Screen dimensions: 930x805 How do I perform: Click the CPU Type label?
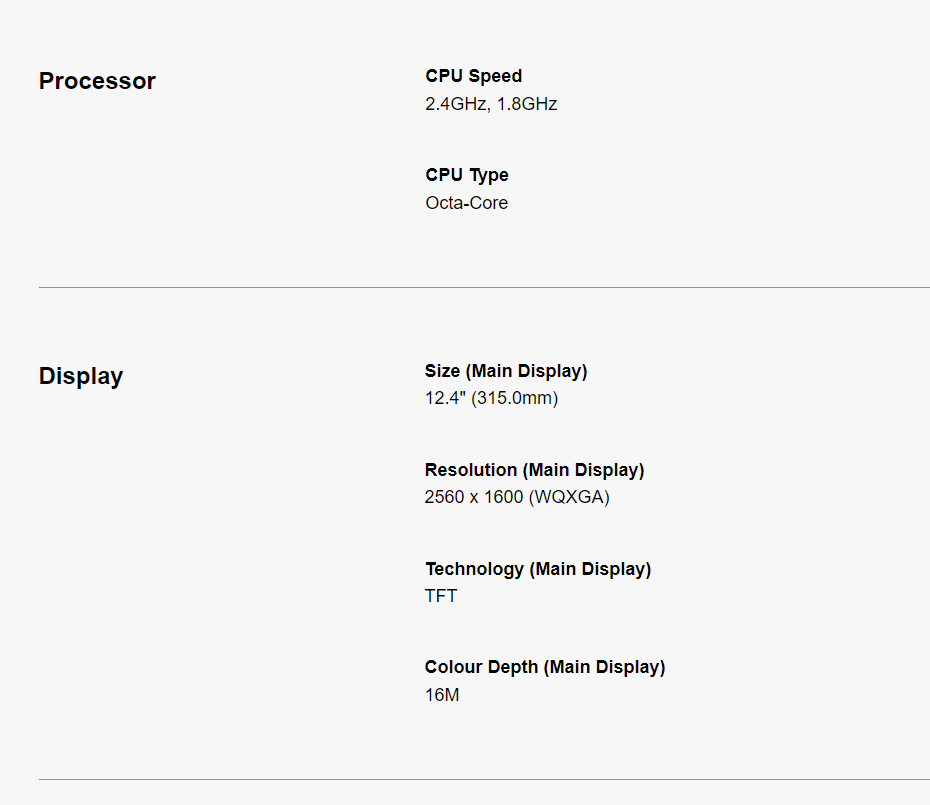pos(466,175)
